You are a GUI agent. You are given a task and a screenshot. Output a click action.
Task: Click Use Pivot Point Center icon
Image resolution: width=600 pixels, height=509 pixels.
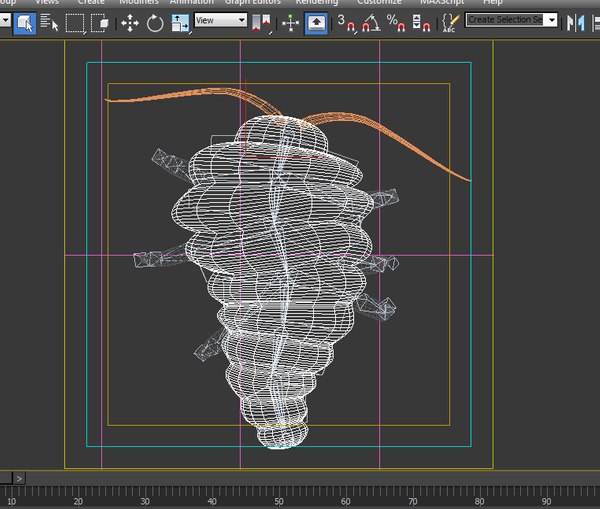point(262,23)
